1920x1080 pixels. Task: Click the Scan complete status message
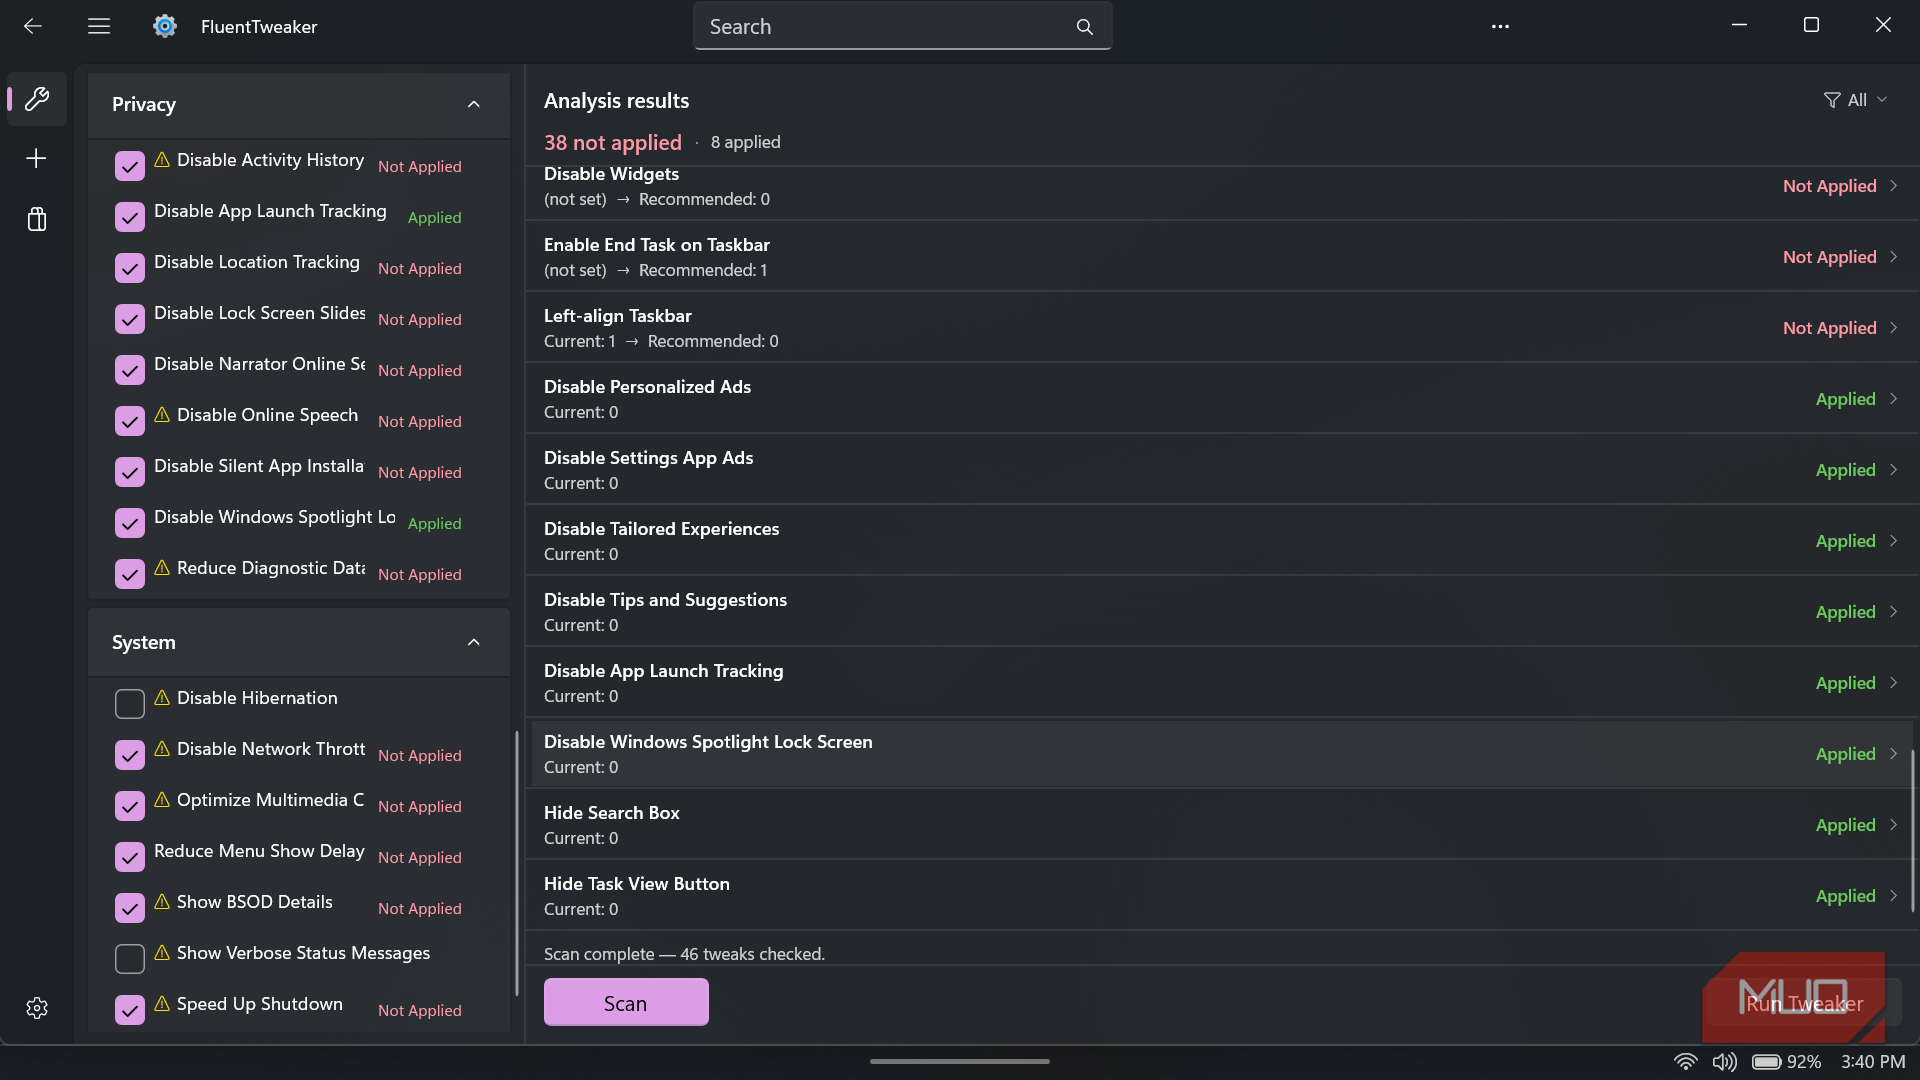(684, 954)
